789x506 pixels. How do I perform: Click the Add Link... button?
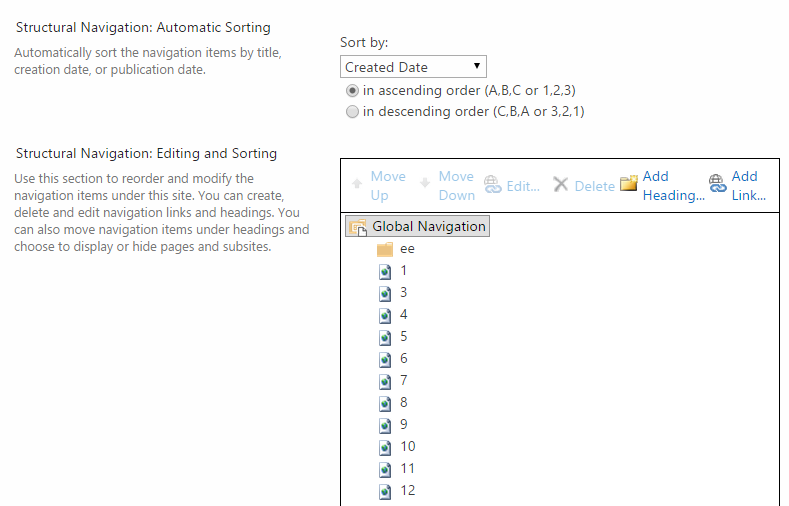point(749,186)
